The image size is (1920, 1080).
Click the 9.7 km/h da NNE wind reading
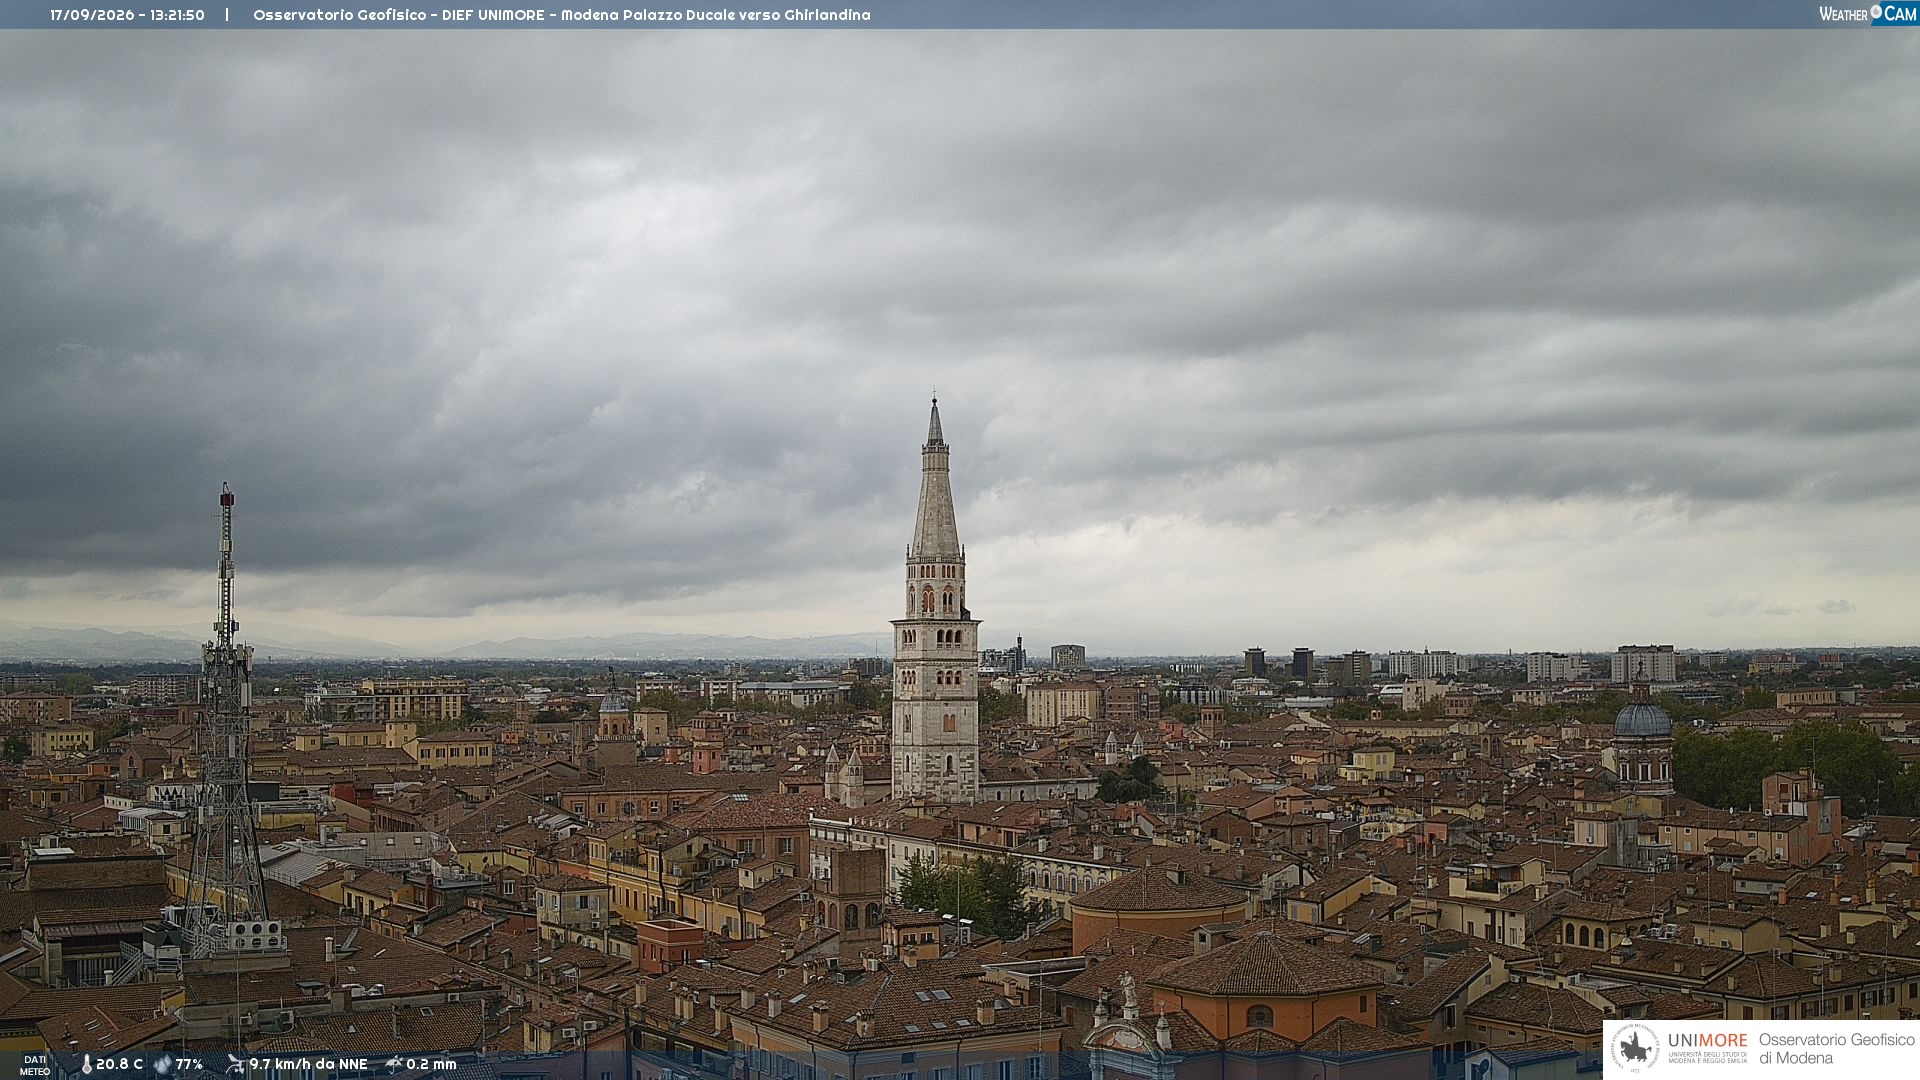tap(308, 1065)
